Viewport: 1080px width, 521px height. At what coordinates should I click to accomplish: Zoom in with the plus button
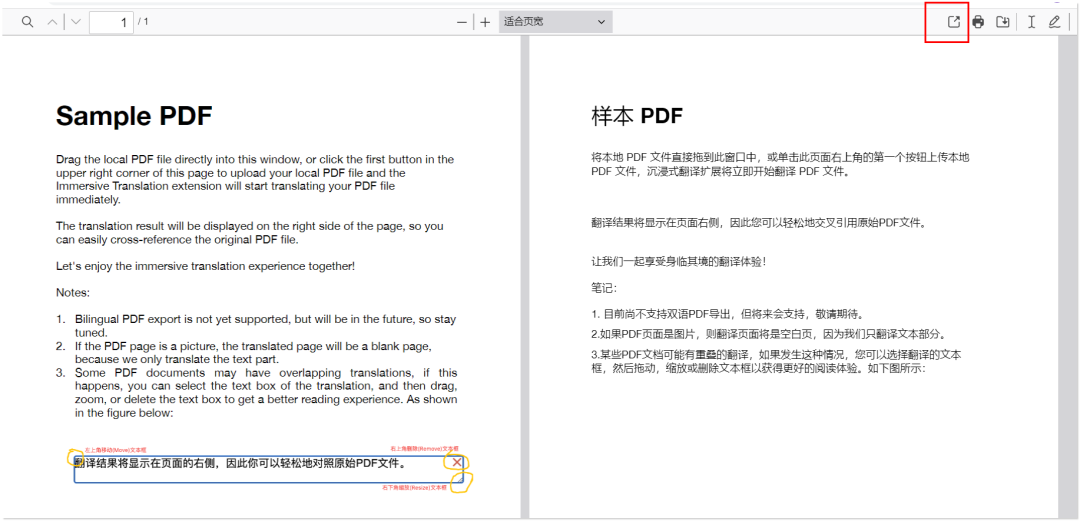(485, 22)
